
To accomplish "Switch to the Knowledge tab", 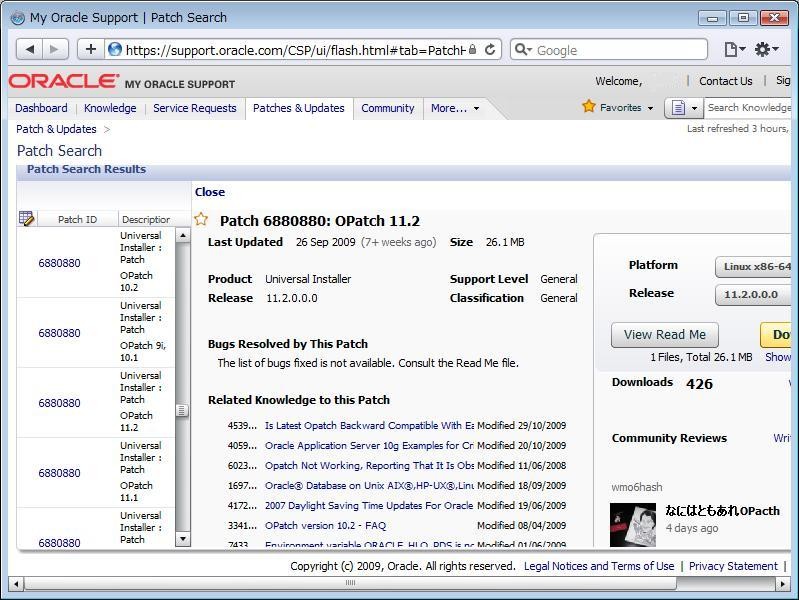I will click(110, 108).
